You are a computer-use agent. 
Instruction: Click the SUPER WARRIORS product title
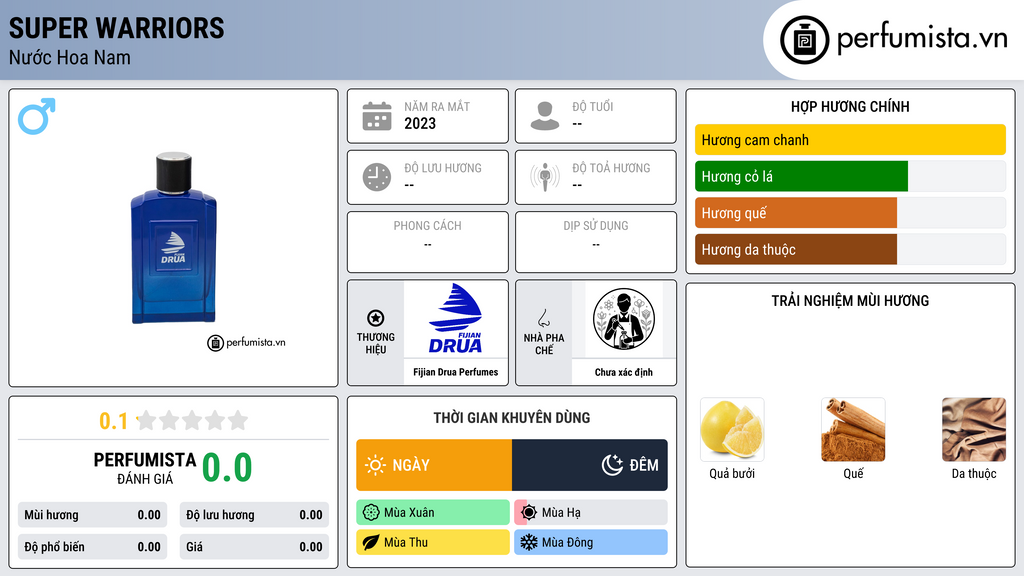[x=116, y=29]
